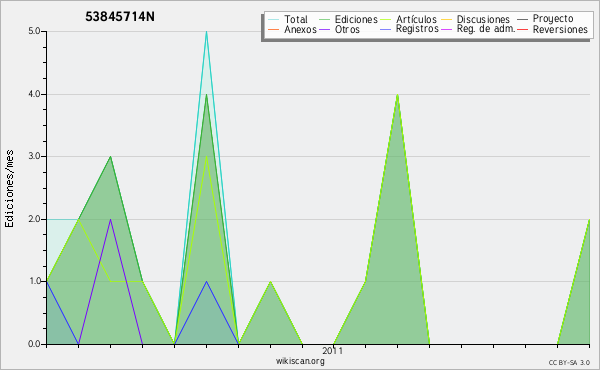Click the 0.0 y-axis value
The image size is (600, 370).
pyautogui.click(x=34, y=344)
